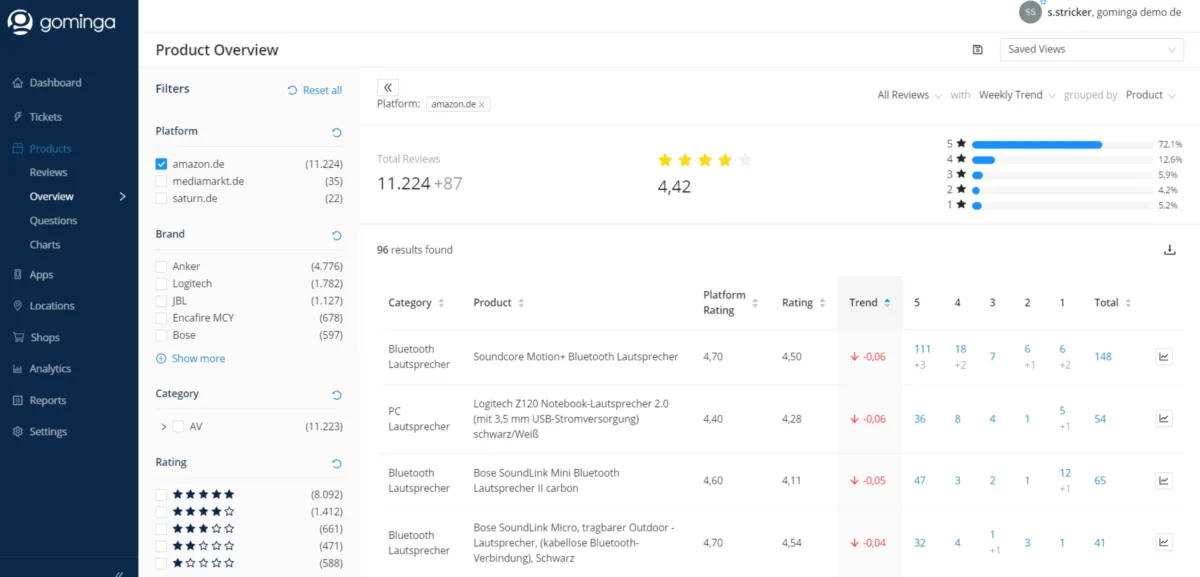
Task: Expand the AV category tree node
Action: (x=163, y=427)
